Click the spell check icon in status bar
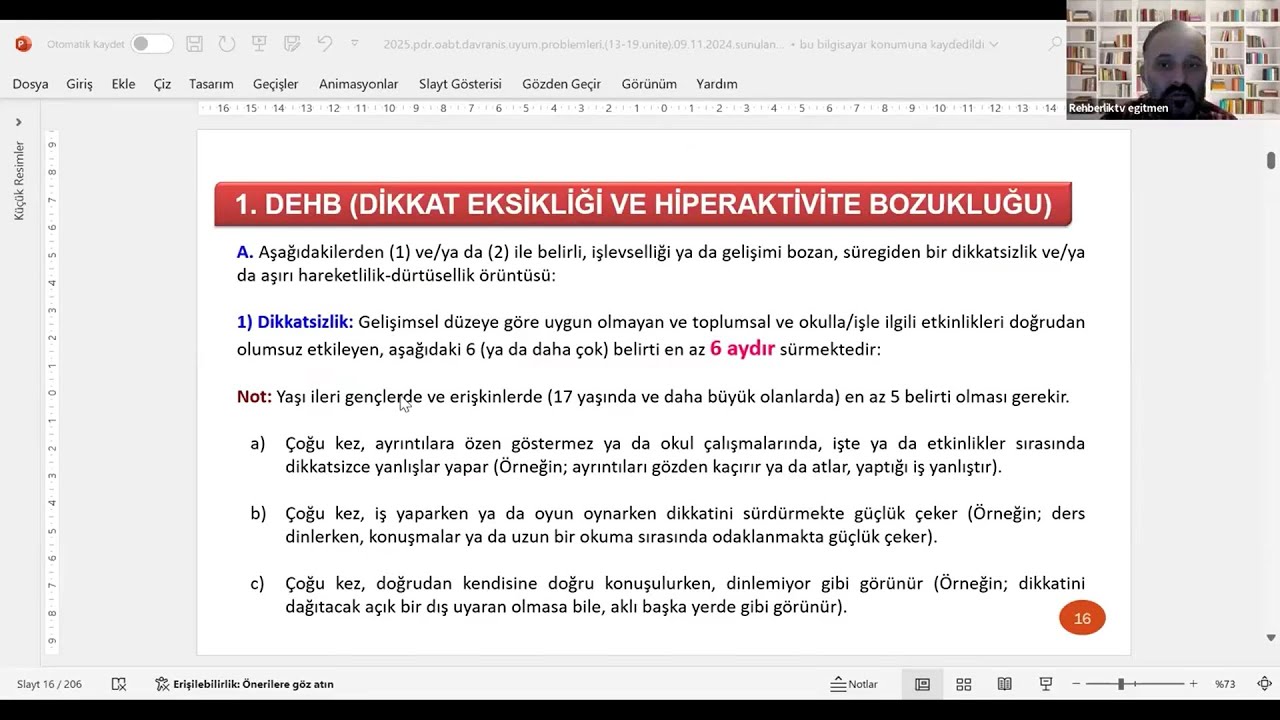Image resolution: width=1280 pixels, height=720 pixels. 119,684
